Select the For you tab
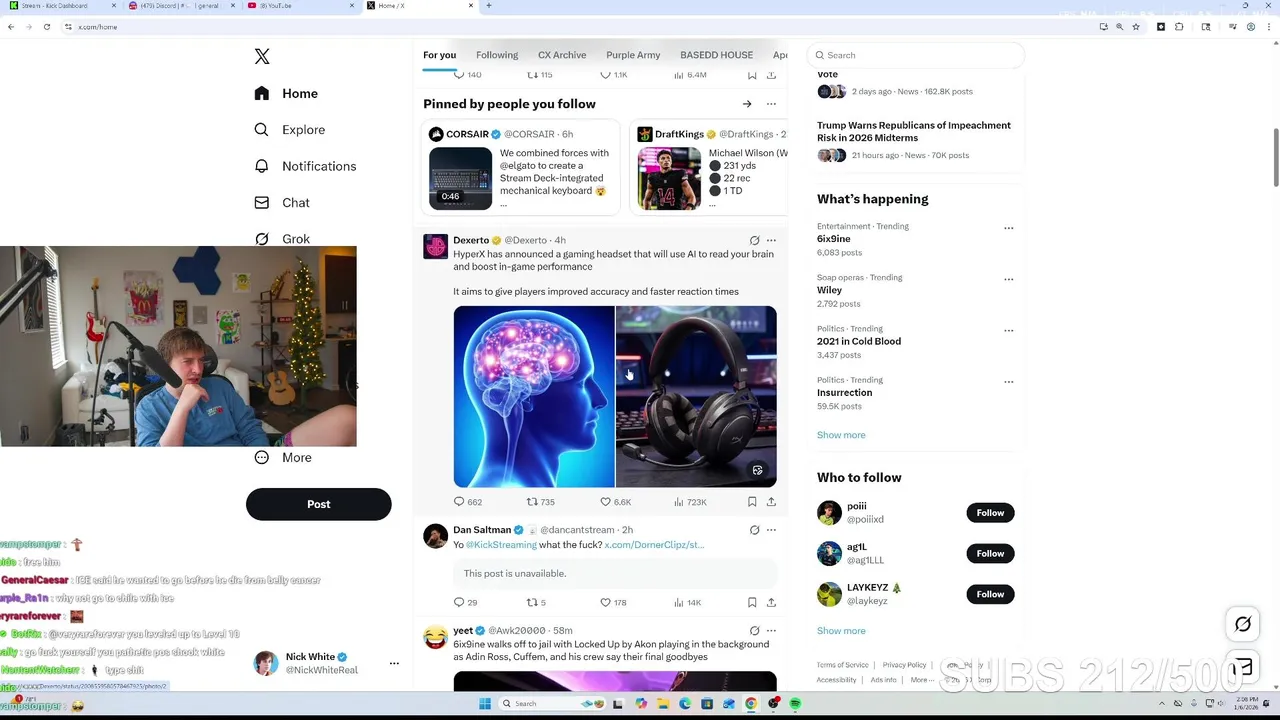 click(439, 55)
